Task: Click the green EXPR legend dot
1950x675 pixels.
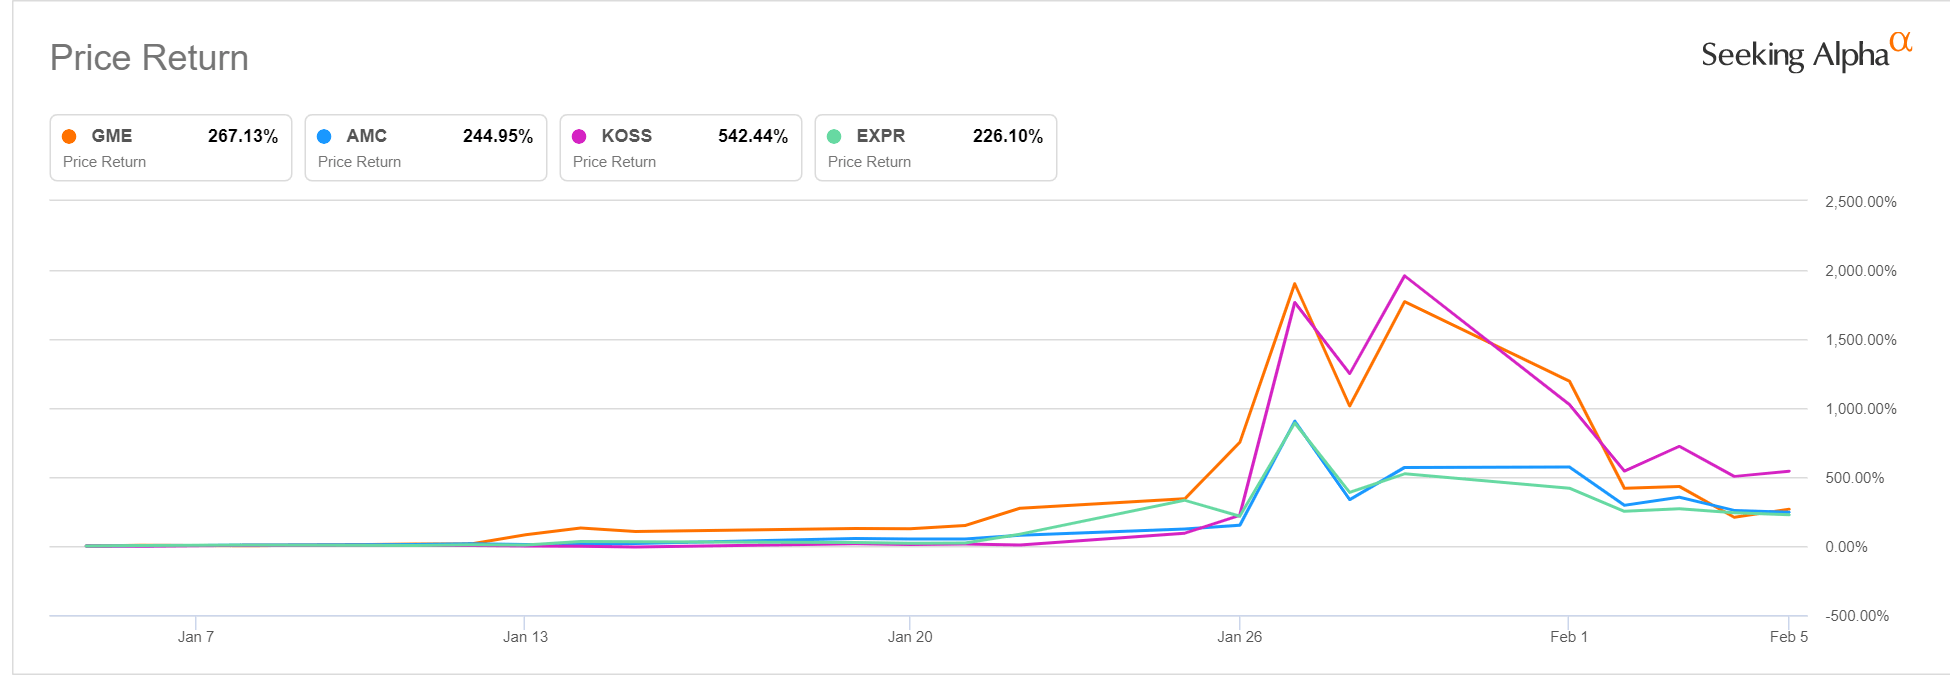Action: (x=834, y=136)
